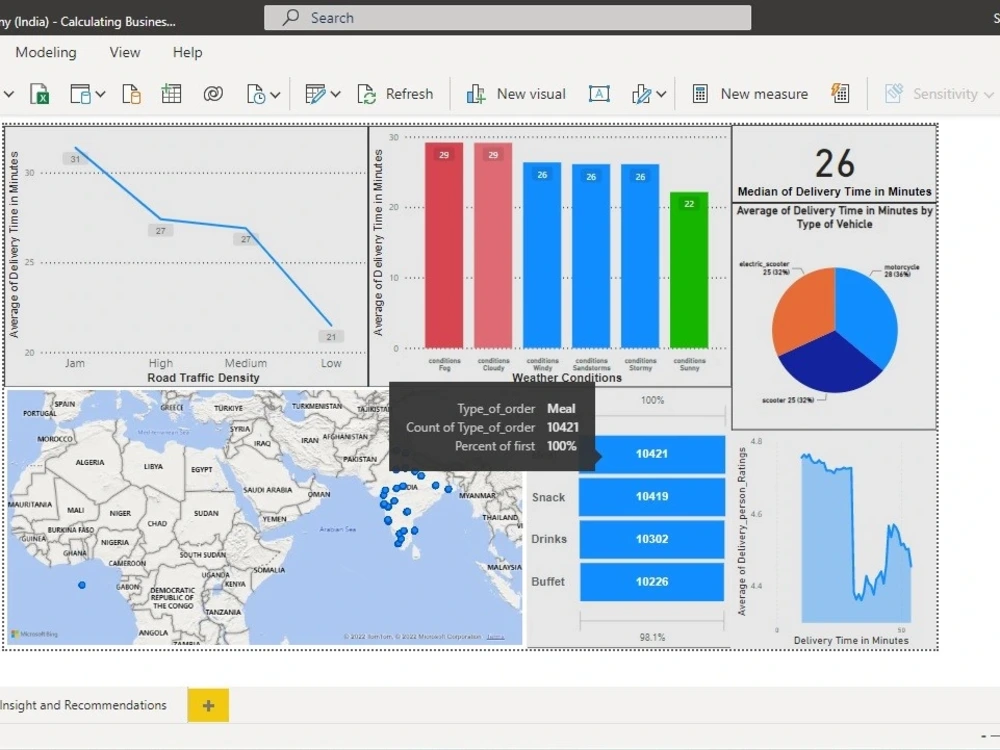Screen dimensions: 1000x750
Task: Click the Terms link on the map
Action: [x=496, y=636]
